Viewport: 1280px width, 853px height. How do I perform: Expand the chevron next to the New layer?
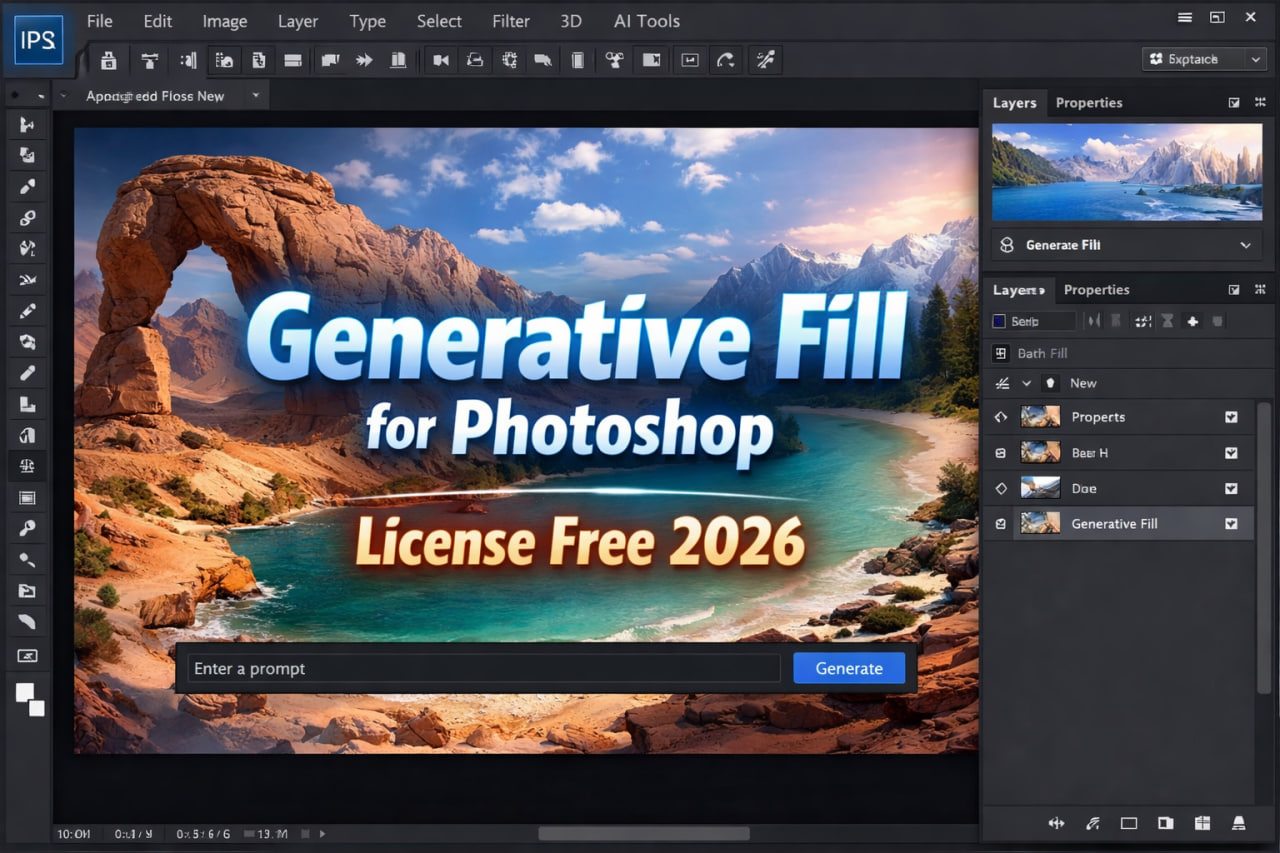[x=1028, y=383]
